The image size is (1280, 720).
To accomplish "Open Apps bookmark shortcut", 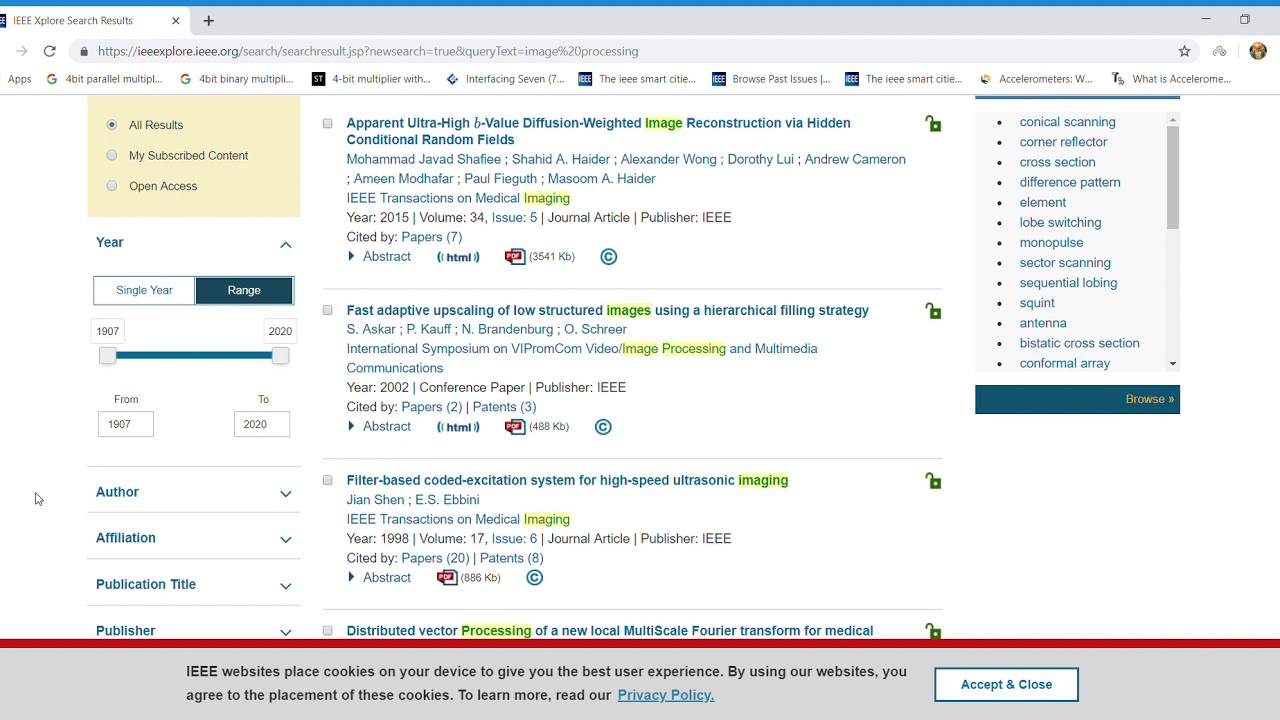I will click(x=19, y=79).
